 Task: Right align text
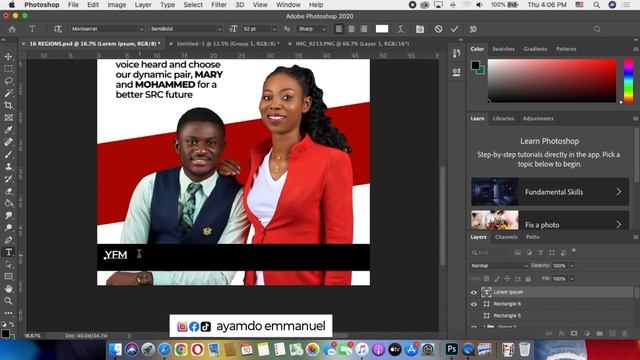364,29
